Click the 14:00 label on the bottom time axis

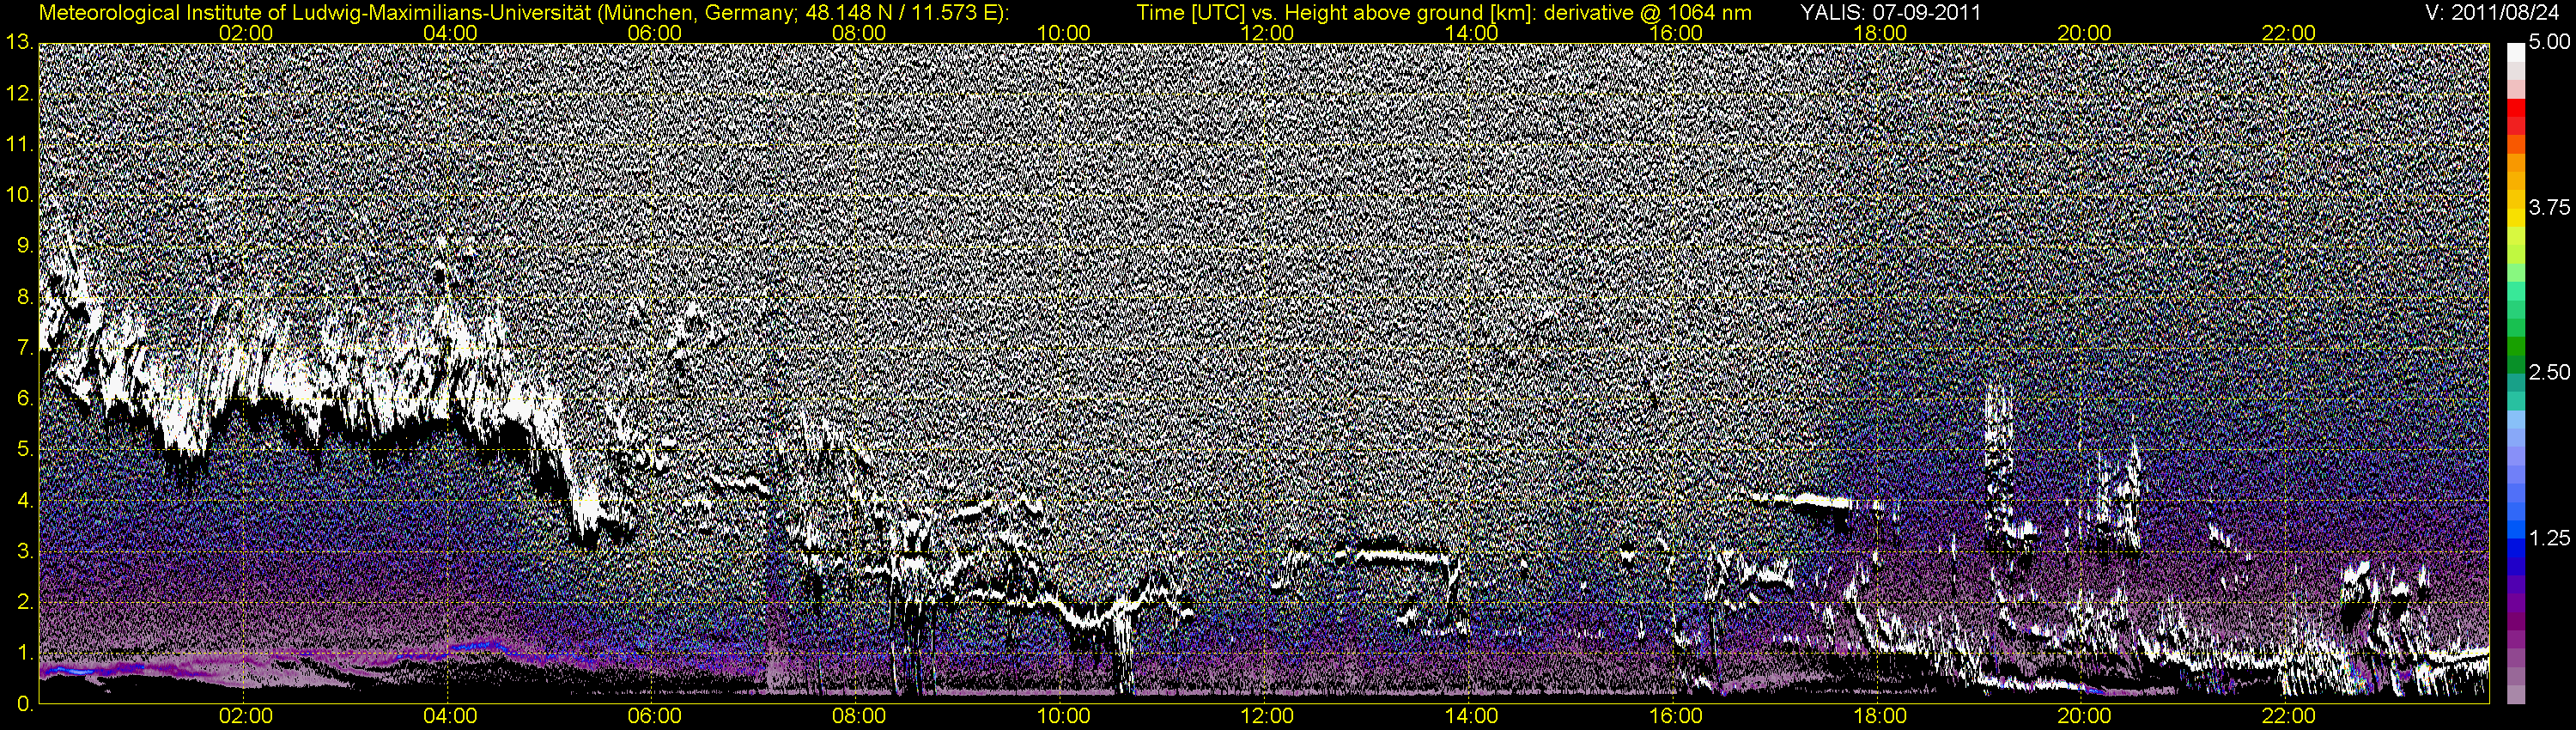1472,716
